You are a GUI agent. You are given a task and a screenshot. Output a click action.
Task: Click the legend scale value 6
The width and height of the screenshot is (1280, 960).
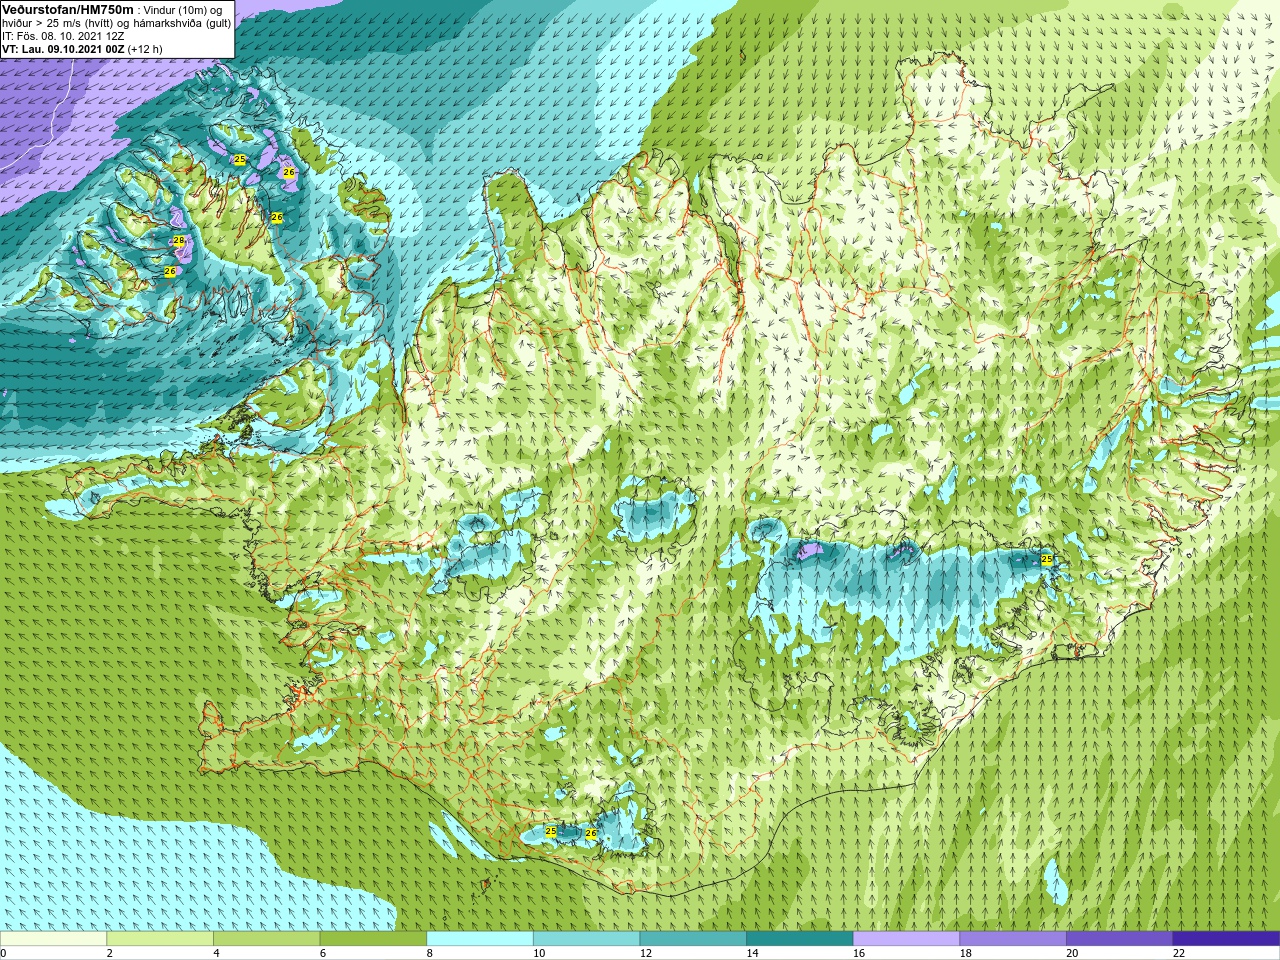click(x=323, y=954)
